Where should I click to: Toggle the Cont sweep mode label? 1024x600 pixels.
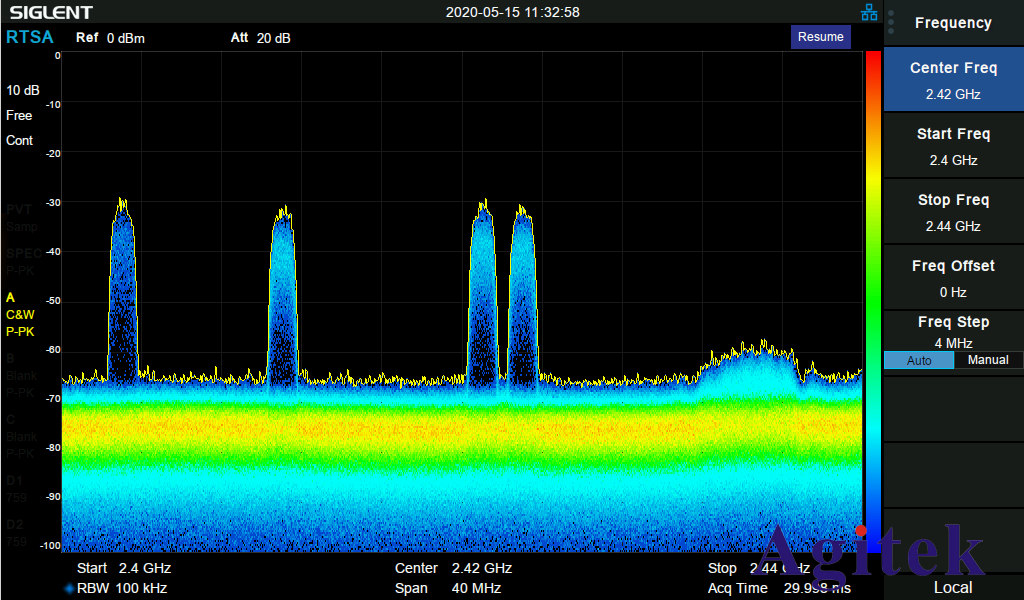tap(20, 140)
